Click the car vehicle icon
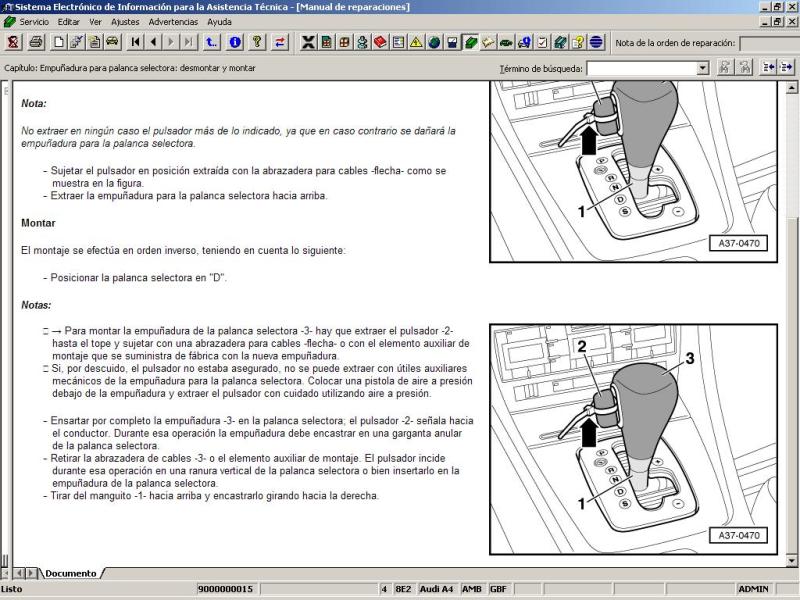800x600 pixels. click(113, 42)
